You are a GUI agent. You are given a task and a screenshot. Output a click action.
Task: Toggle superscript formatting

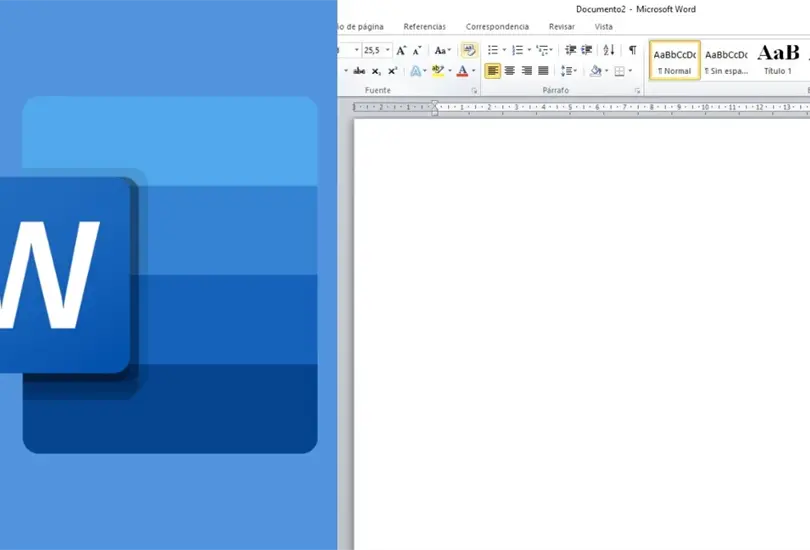tap(392, 71)
